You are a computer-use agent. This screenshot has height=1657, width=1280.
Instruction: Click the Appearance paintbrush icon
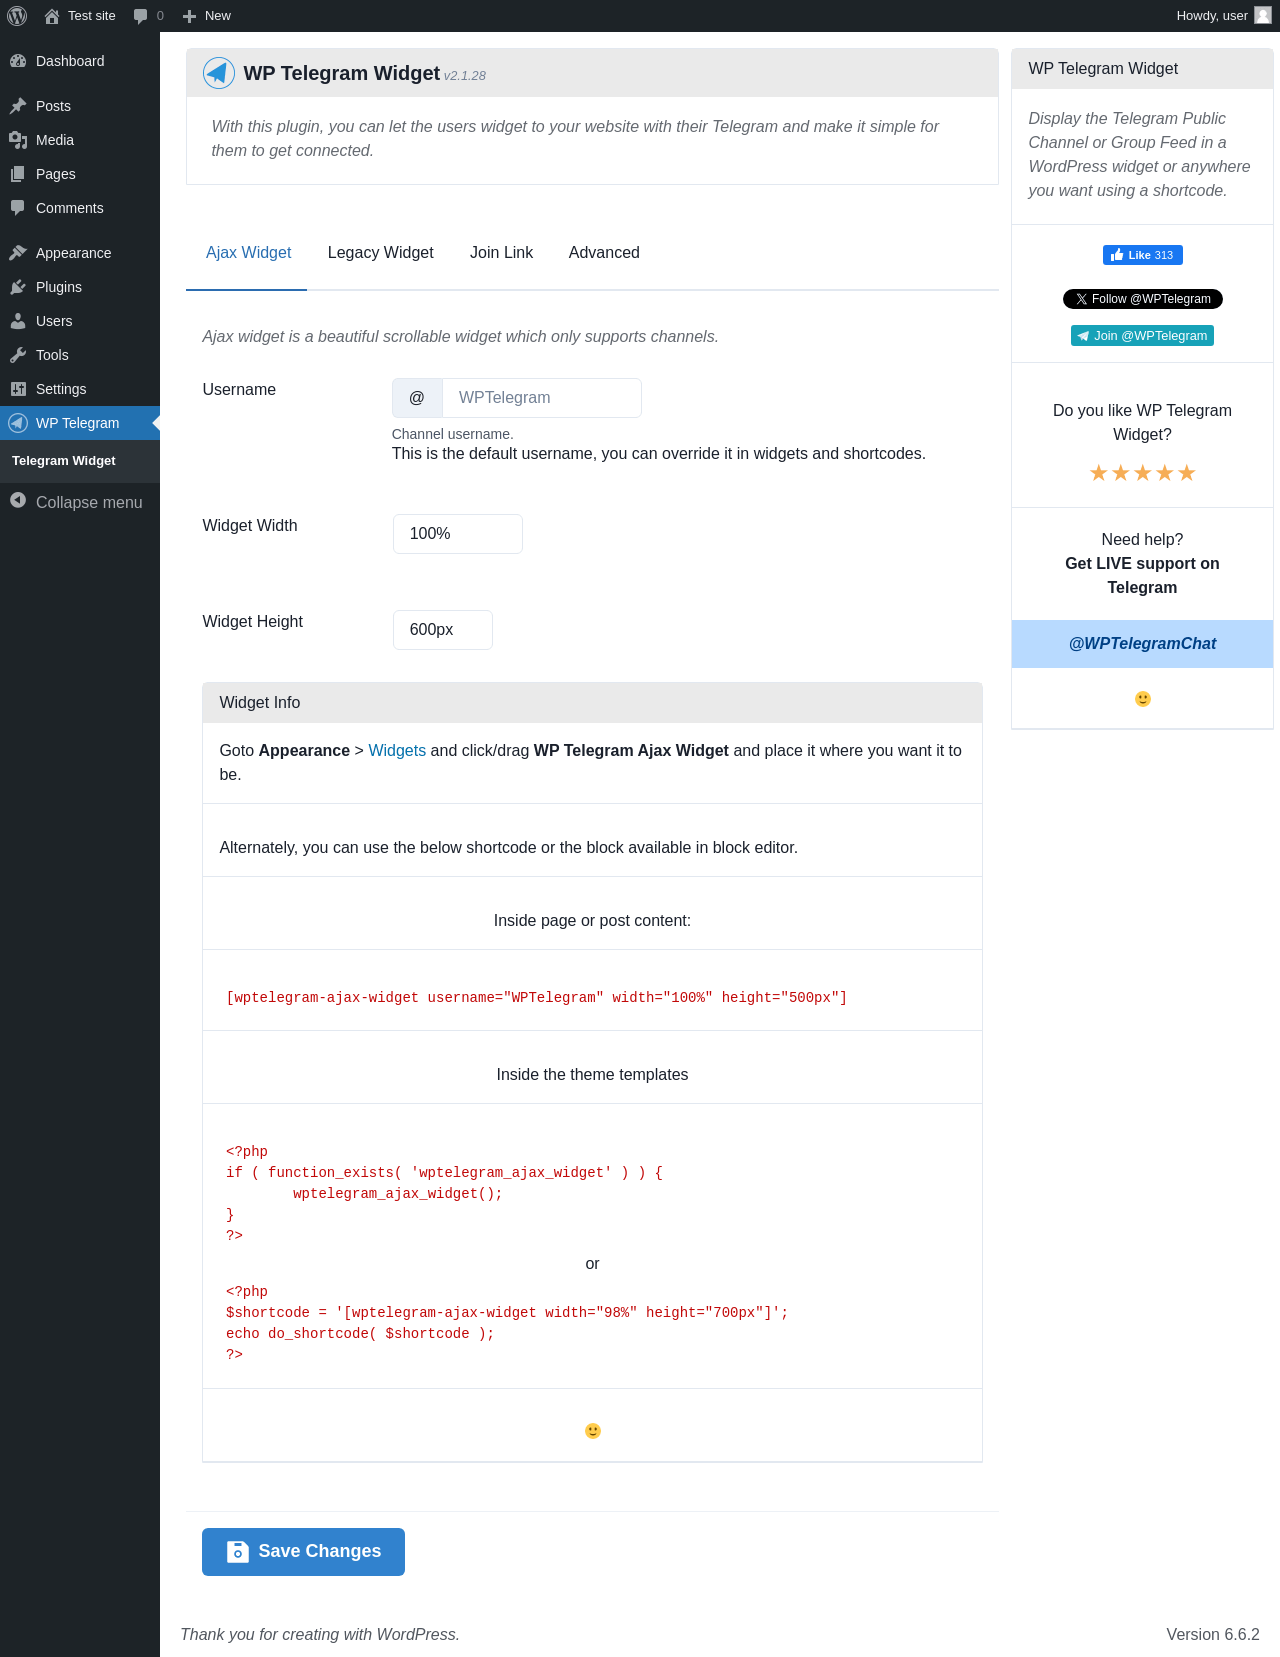(18, 253)
